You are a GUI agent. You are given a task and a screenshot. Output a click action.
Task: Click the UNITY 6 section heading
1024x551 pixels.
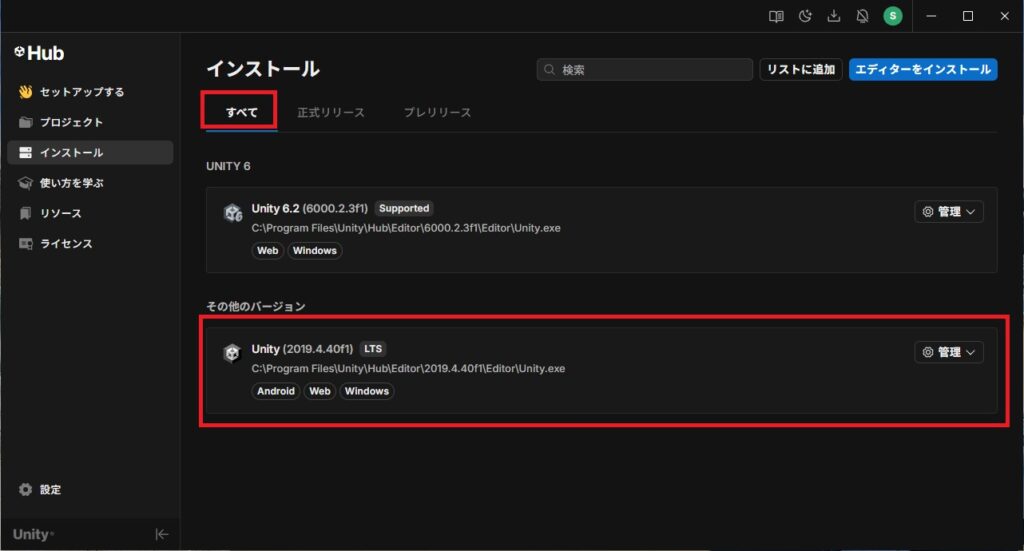tap(228, 166)
